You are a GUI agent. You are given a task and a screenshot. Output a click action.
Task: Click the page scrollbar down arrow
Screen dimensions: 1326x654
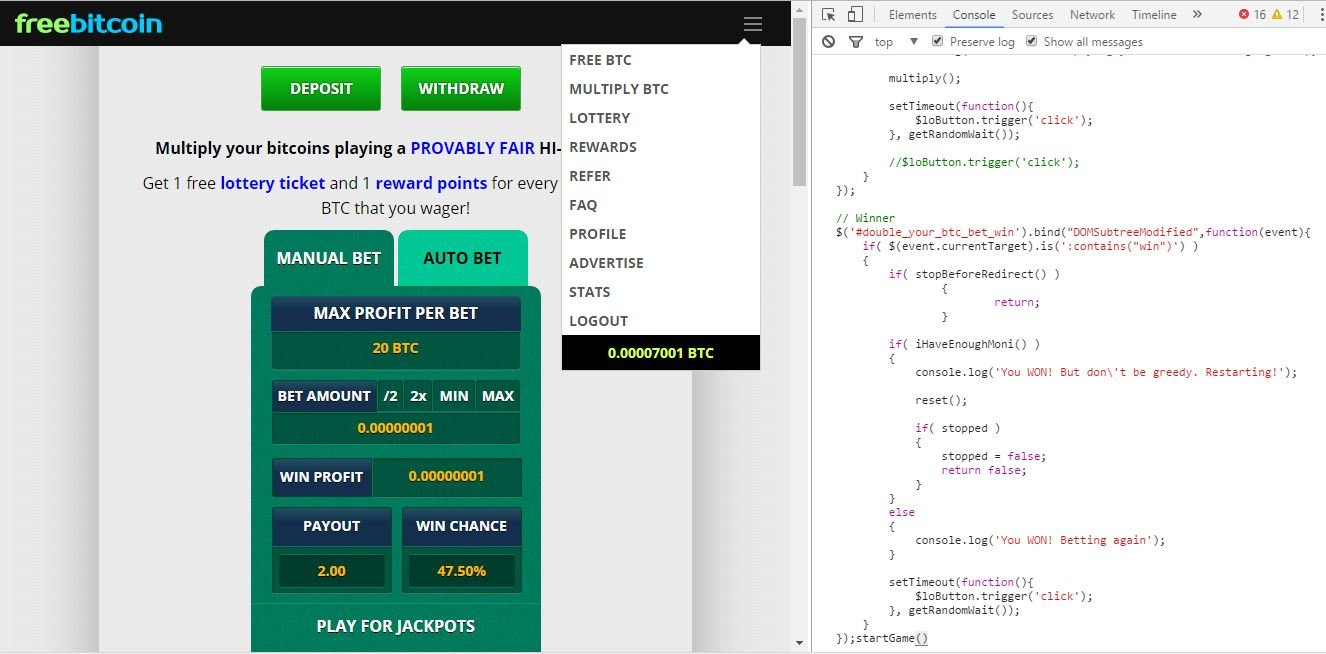point(799,643)
